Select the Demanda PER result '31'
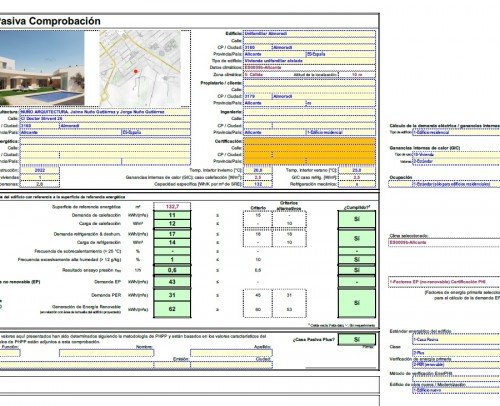 click(172, 295)
